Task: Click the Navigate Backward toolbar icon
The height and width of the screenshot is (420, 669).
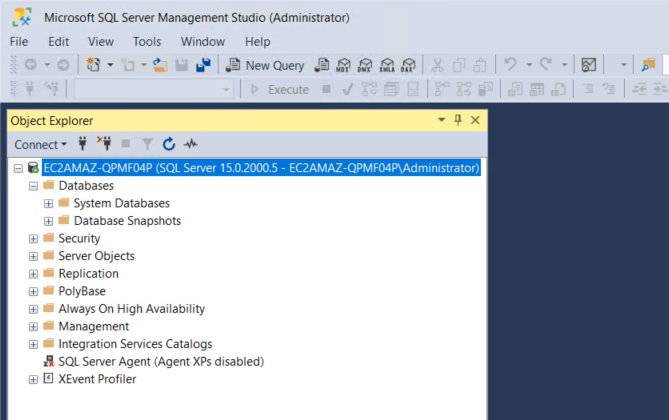Action: 31,65
